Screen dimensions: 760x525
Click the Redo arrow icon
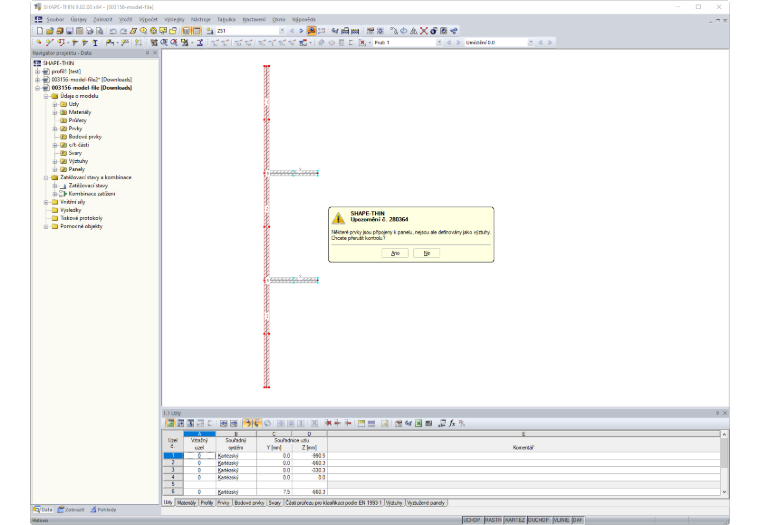coord(123,31)
